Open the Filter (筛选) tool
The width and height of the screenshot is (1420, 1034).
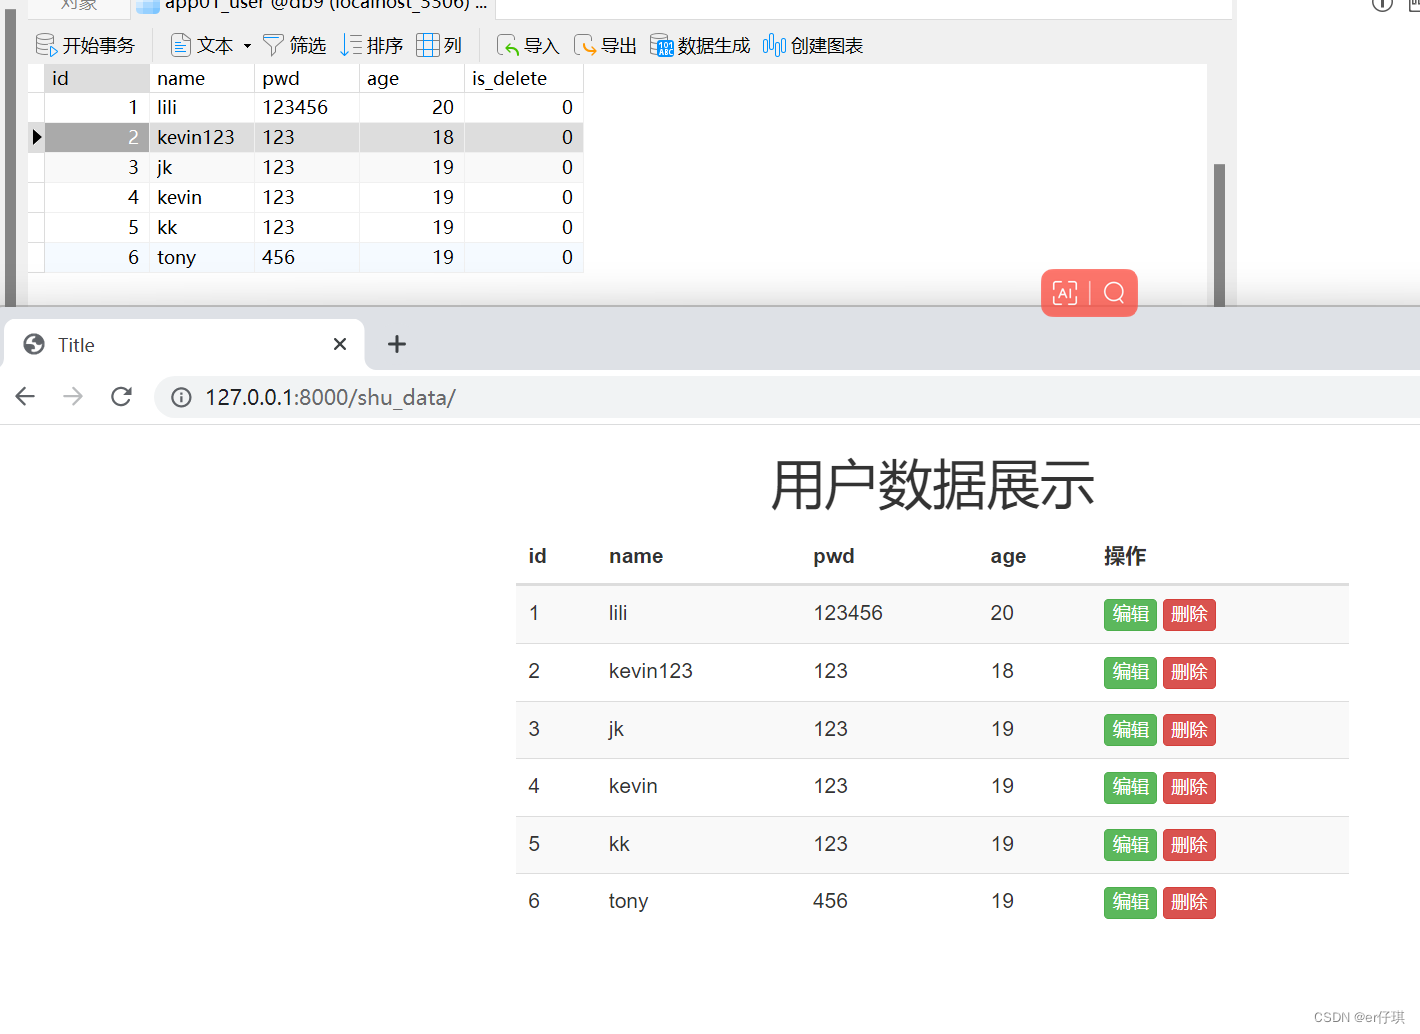(295, 45)
